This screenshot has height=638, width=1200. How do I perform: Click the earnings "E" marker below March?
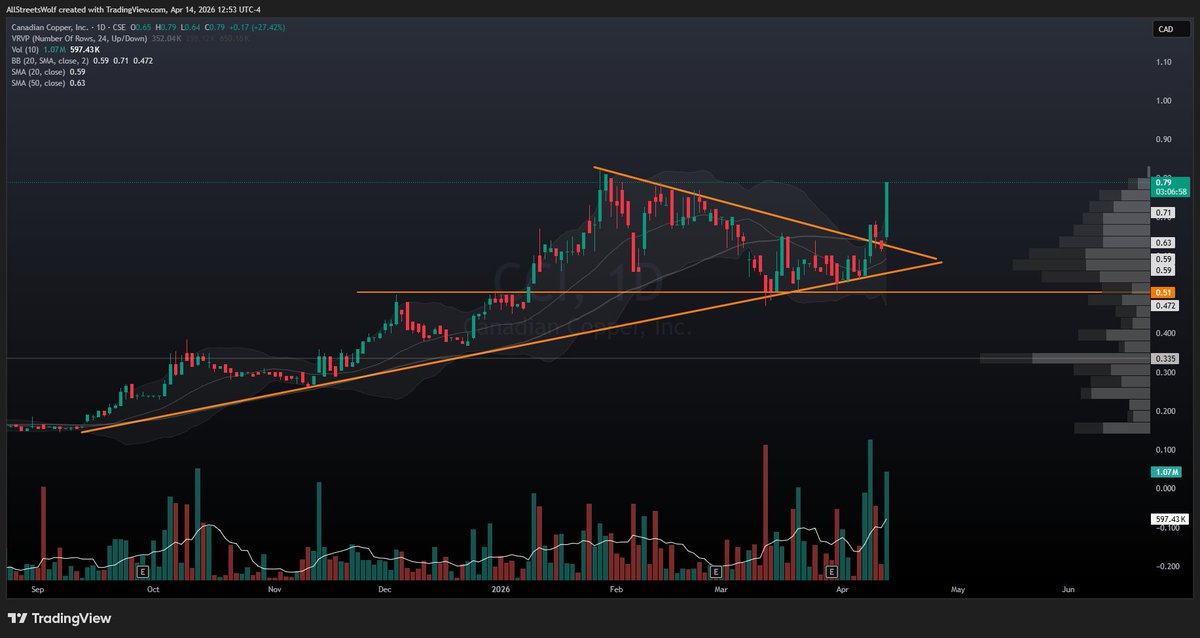[715, 573]
